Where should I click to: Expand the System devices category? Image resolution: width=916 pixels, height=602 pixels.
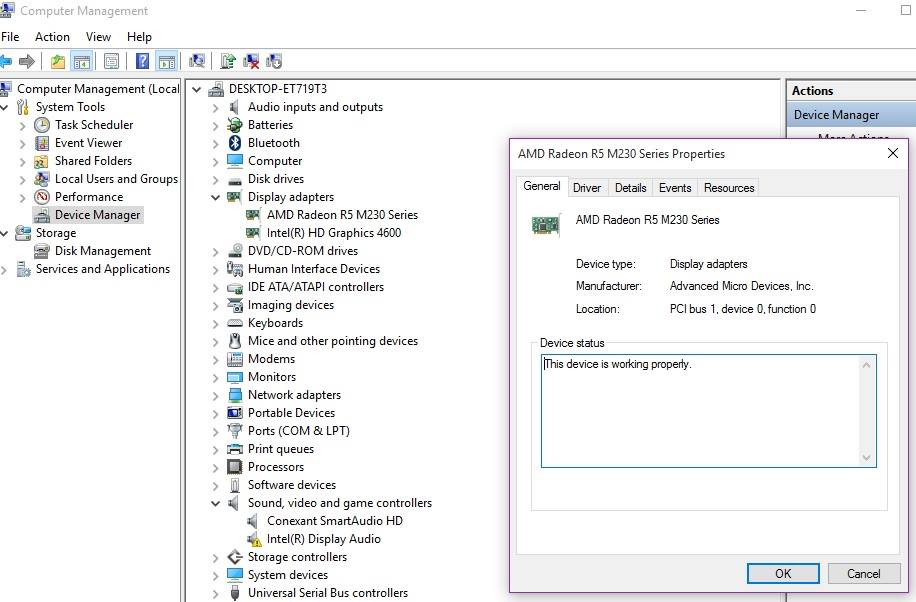click(216, 576)
